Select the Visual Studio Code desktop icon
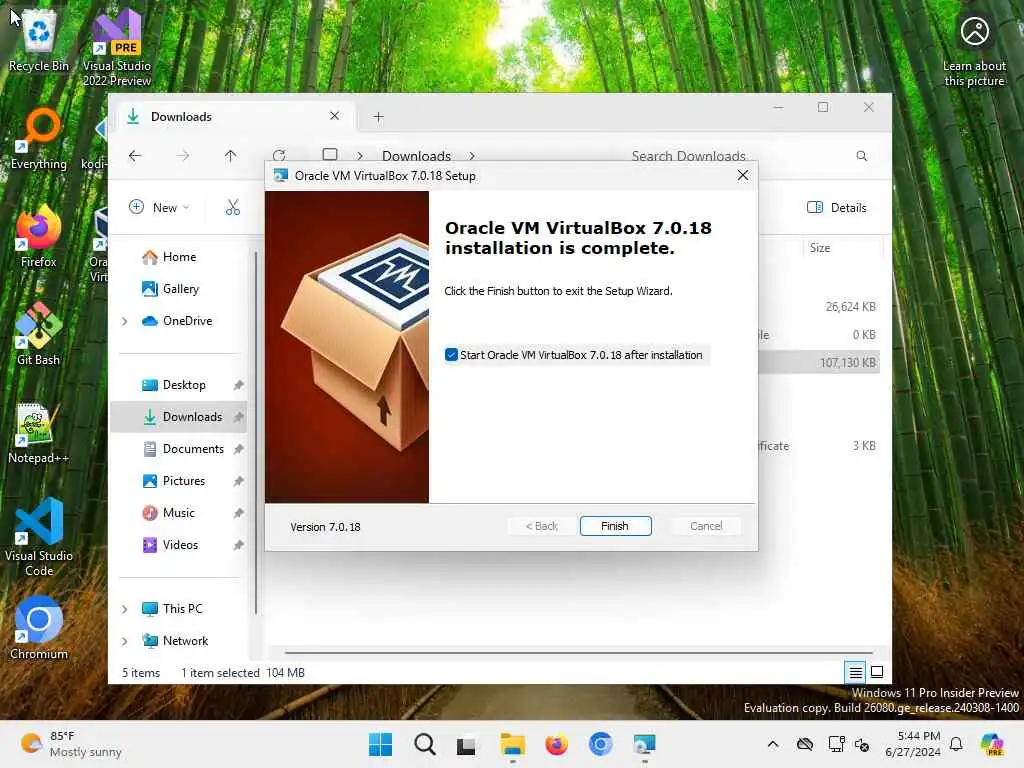Viewport: 1024px width, 768px height. pos(39,537)
